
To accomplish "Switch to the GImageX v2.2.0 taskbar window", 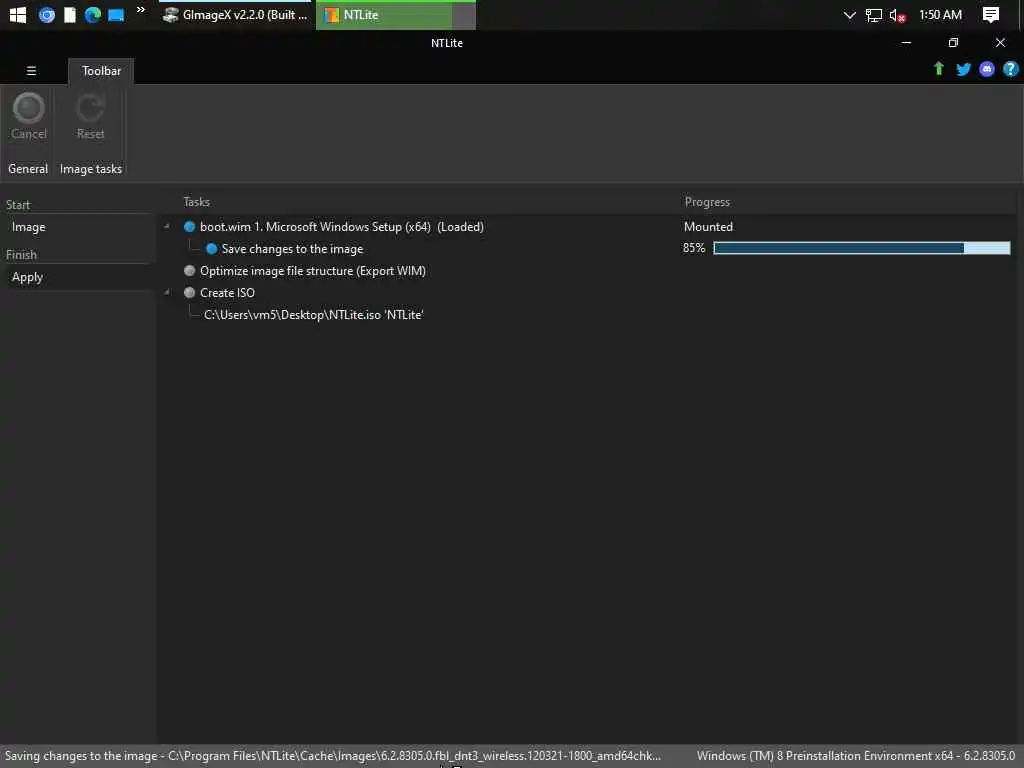I will 235,15.
